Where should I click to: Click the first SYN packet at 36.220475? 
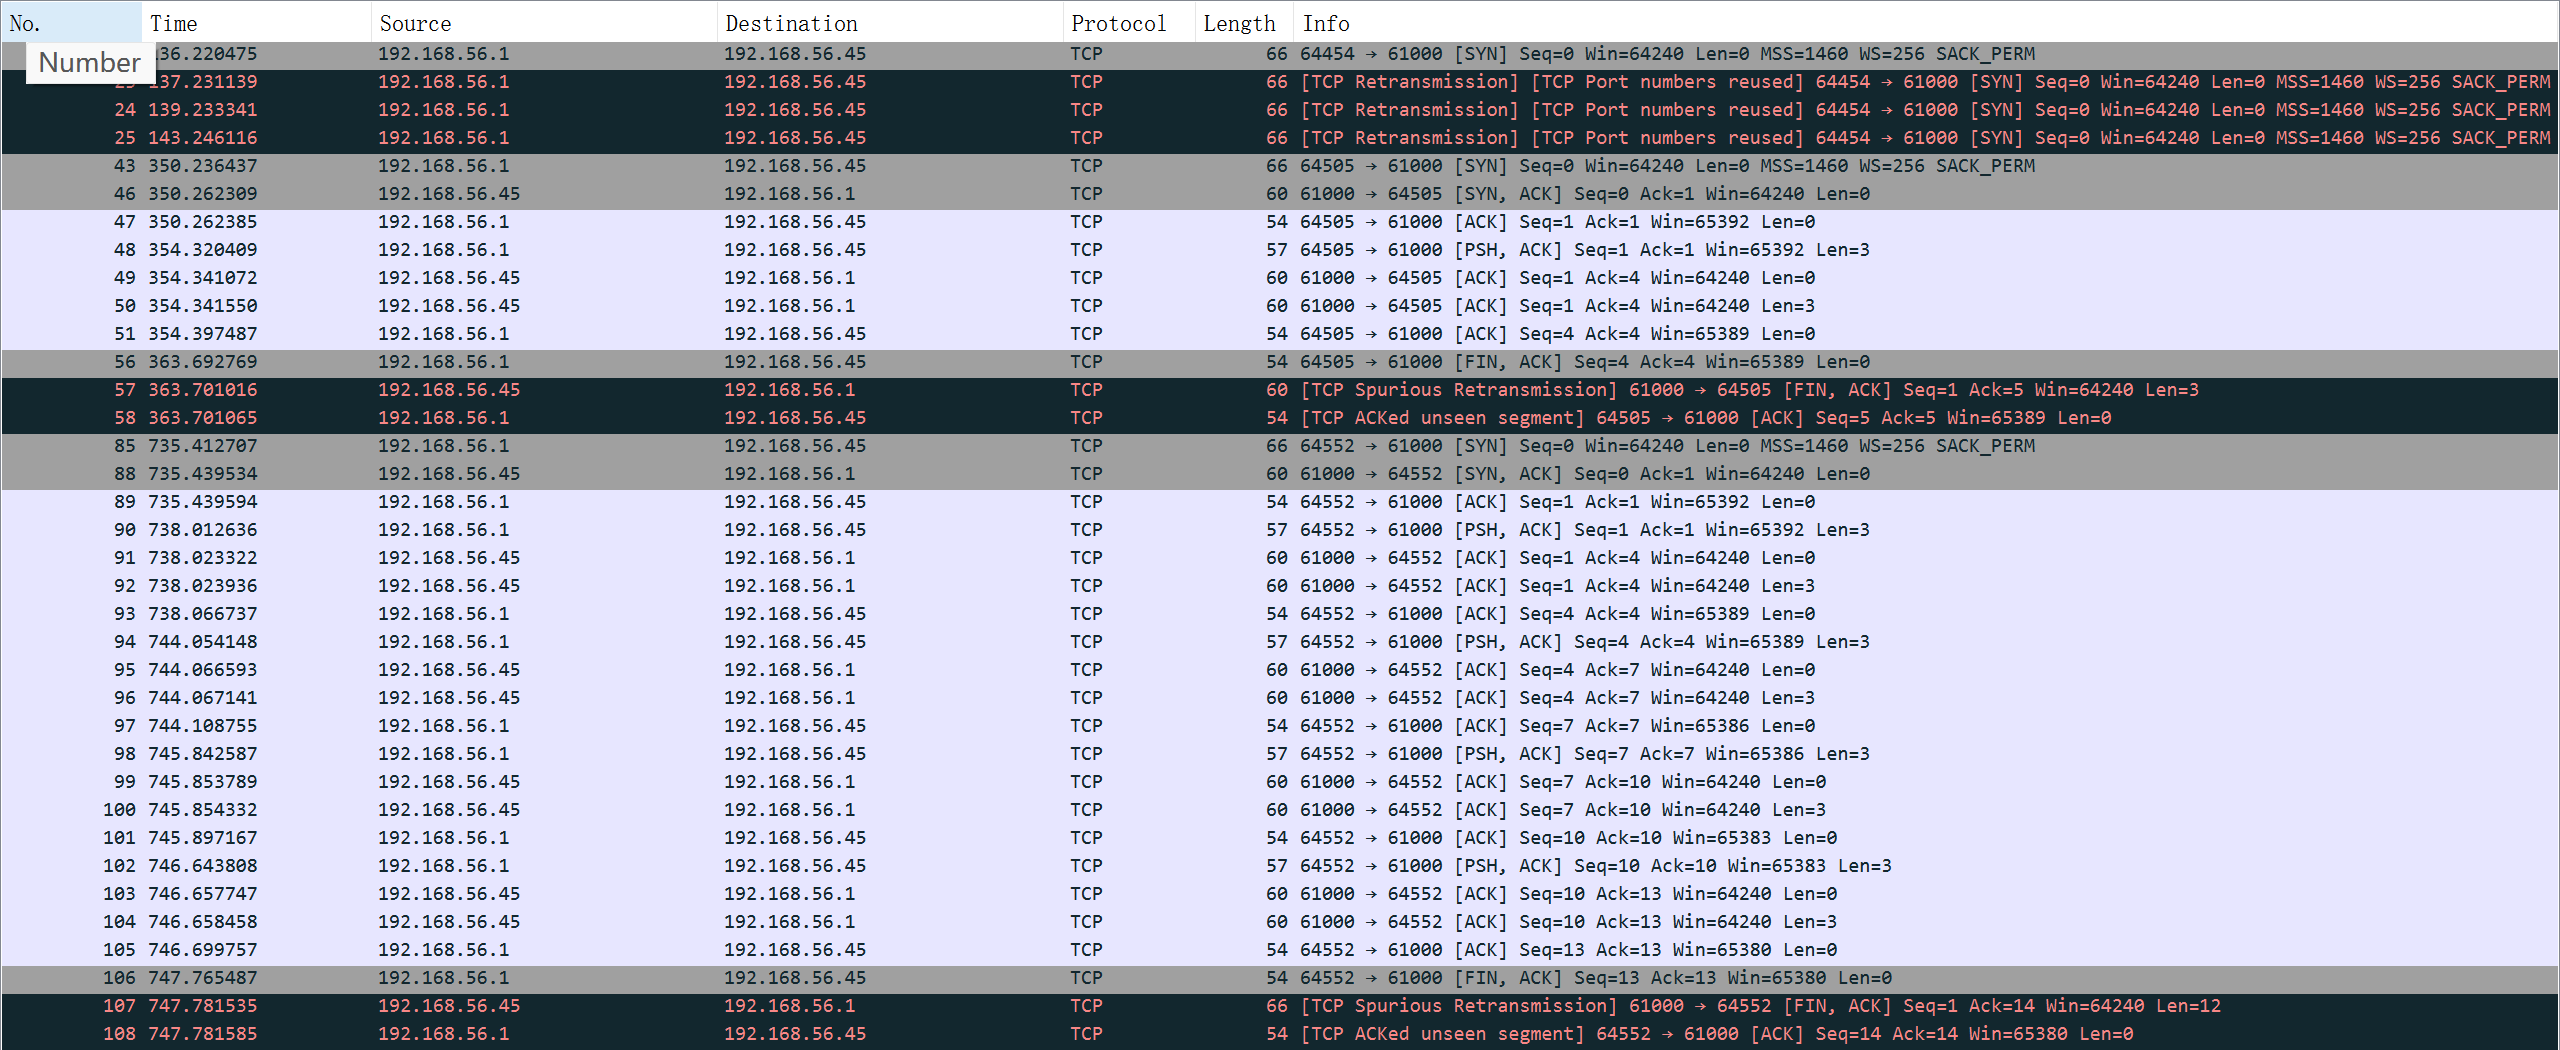click(x=1280, y=54)
